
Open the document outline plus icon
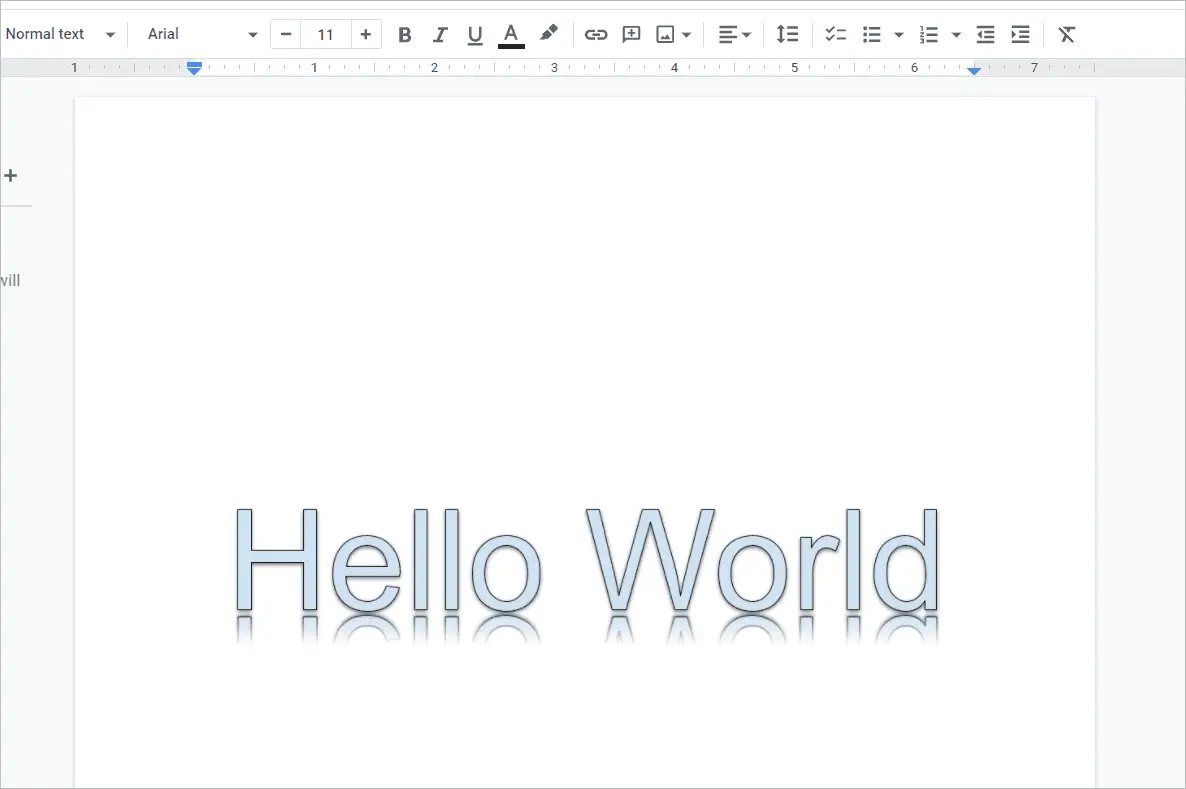coord(11,175)
